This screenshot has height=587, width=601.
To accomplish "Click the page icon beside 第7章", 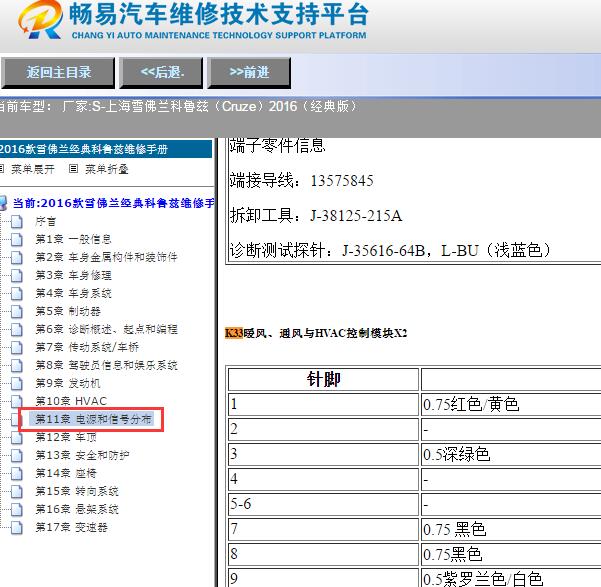I will pyautogui.click(x=16, y=347).
